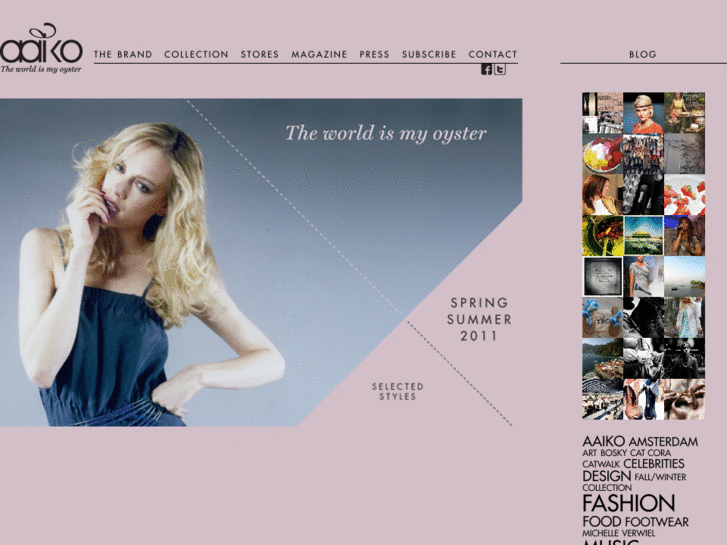Viewport: 727px width, 545px height.
Task: Select the ART tag
Action: tap(590, 453)
